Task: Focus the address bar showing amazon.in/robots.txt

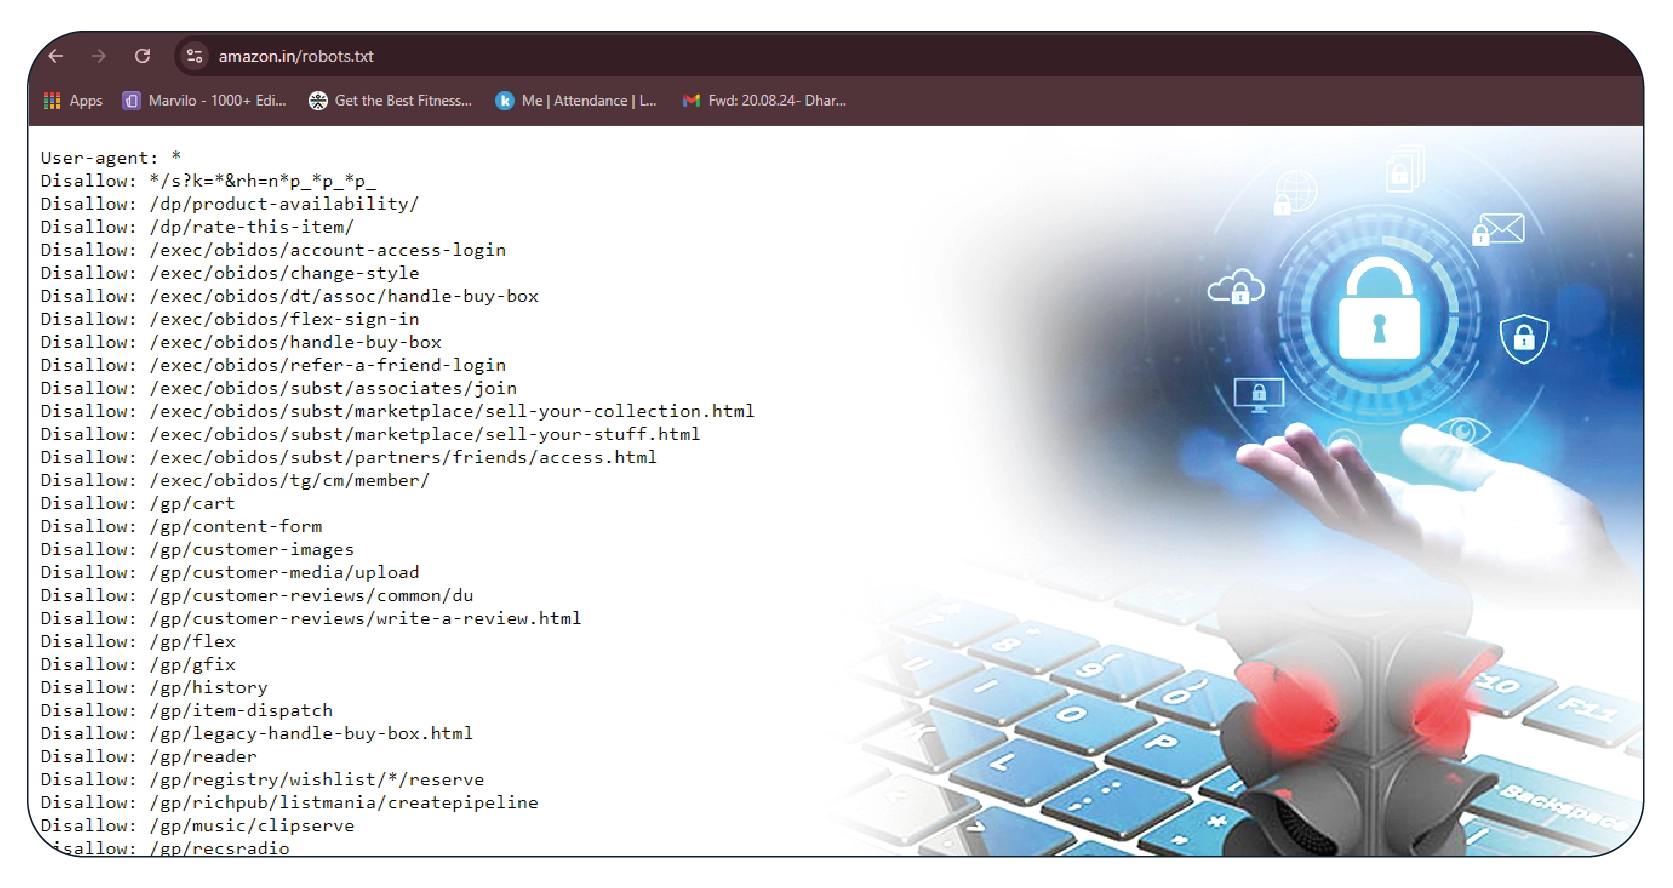Action: pyautogui.click(x=296, y=57)
